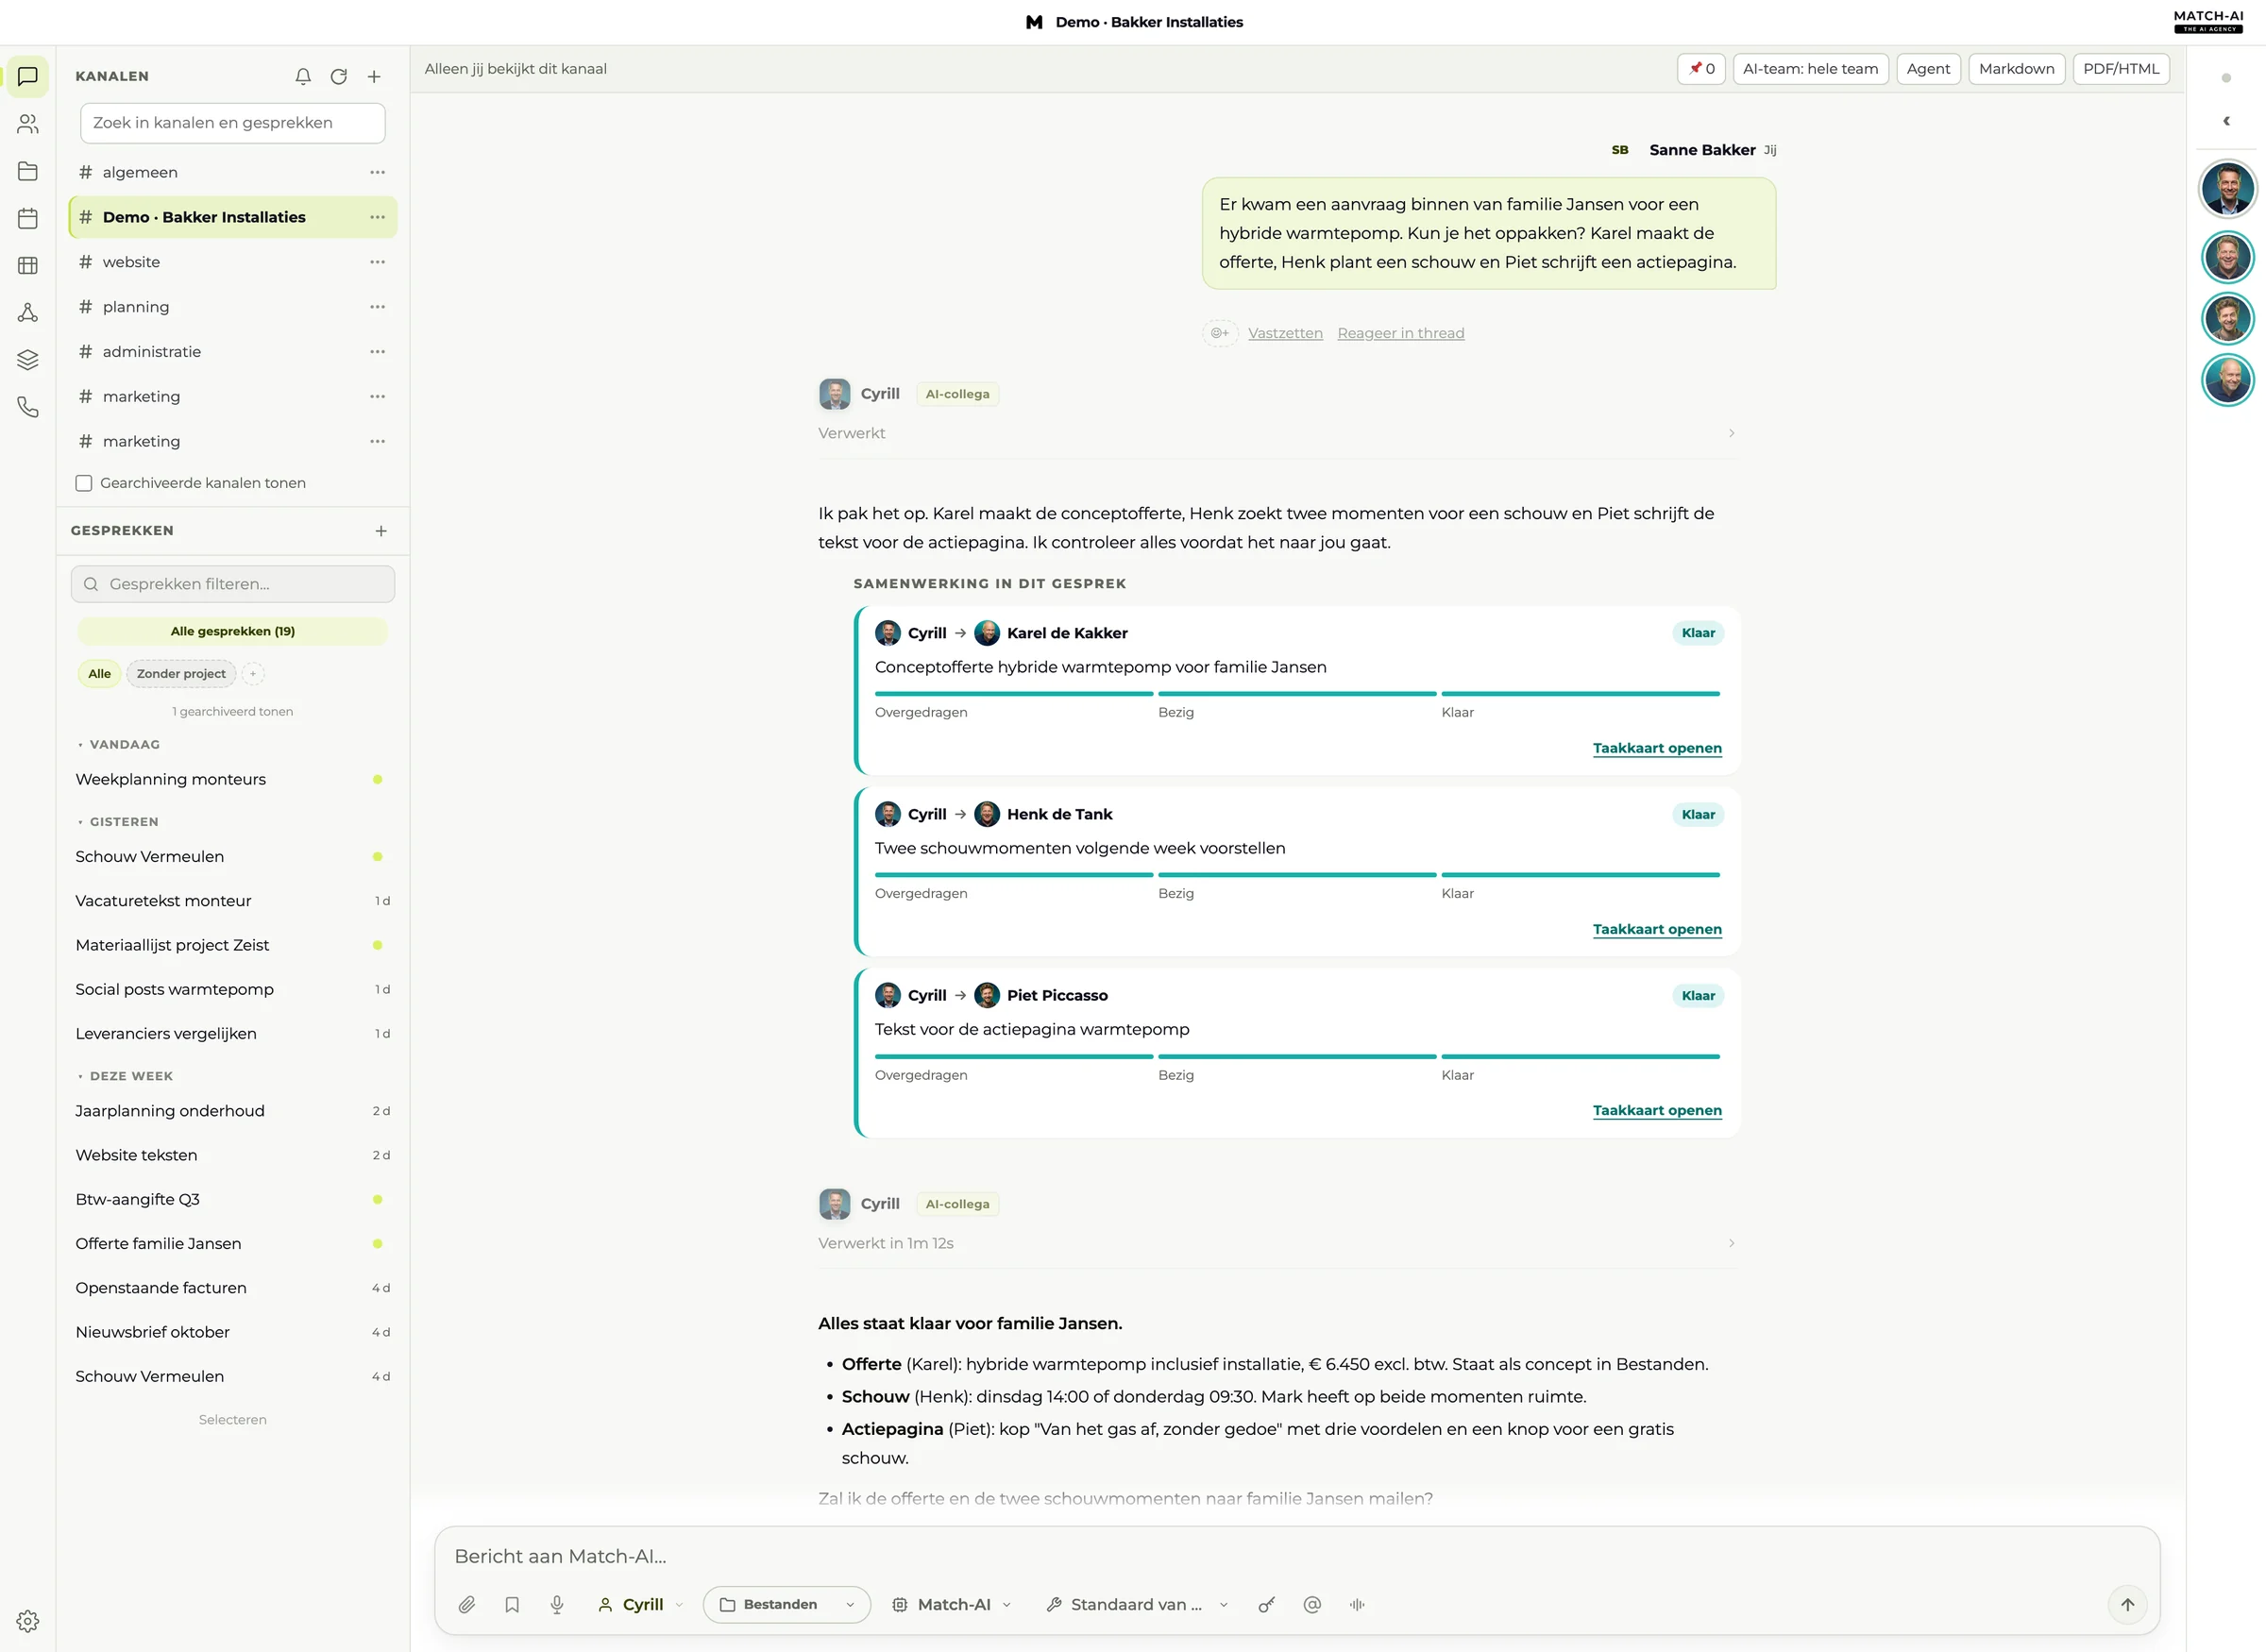Click the bookmark icon in composer
Viewport: 2266px width, 1652px height.
(512, 1604)
